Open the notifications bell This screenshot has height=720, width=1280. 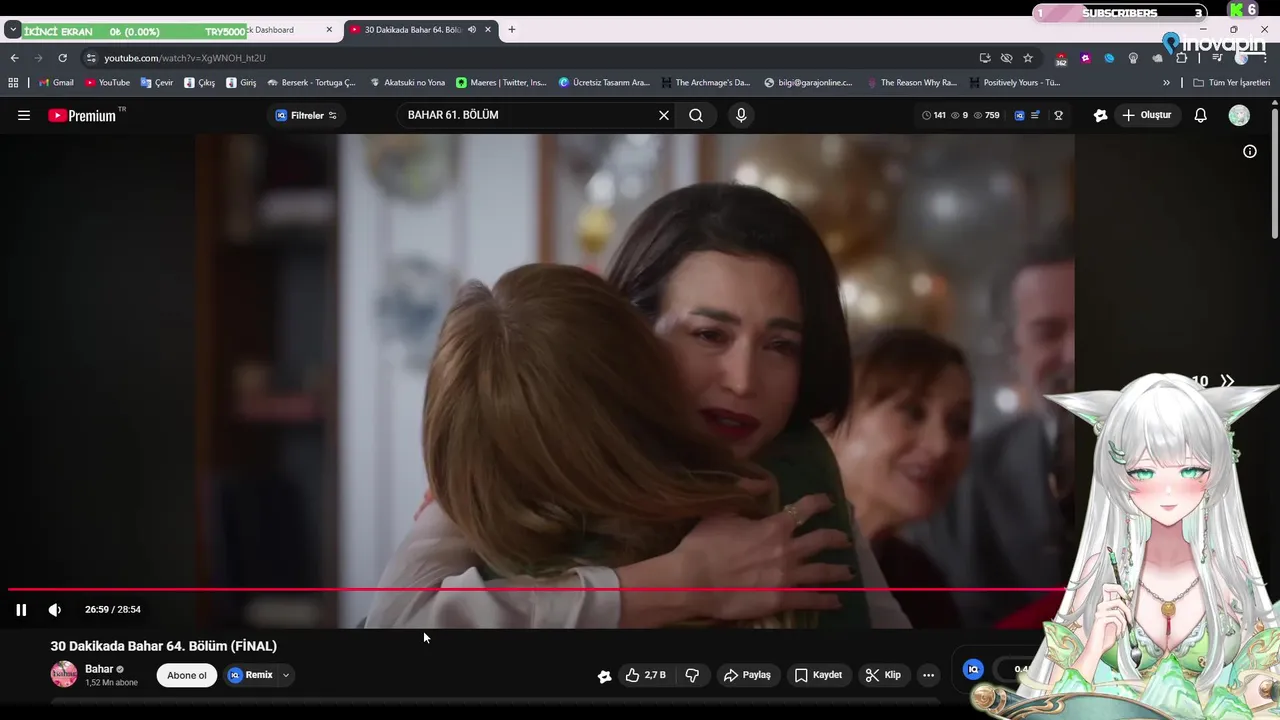(x=1201, y=115)
